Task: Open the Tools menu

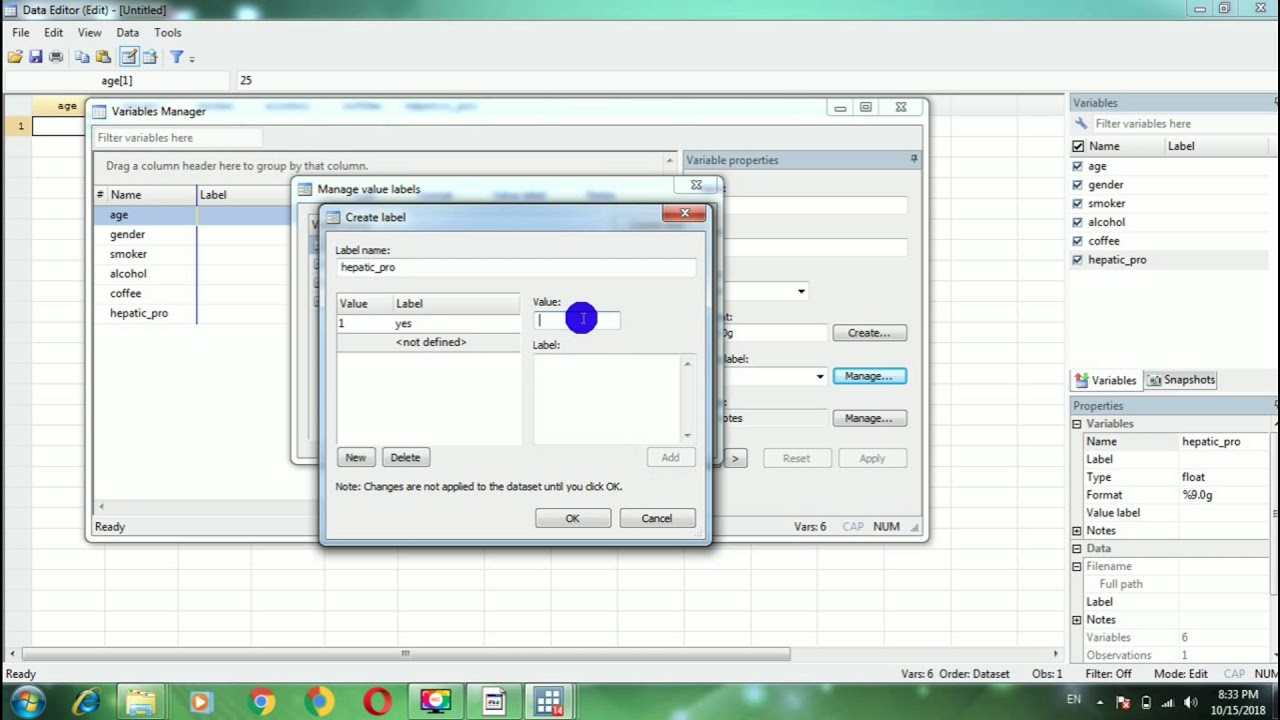Action: 168,33
